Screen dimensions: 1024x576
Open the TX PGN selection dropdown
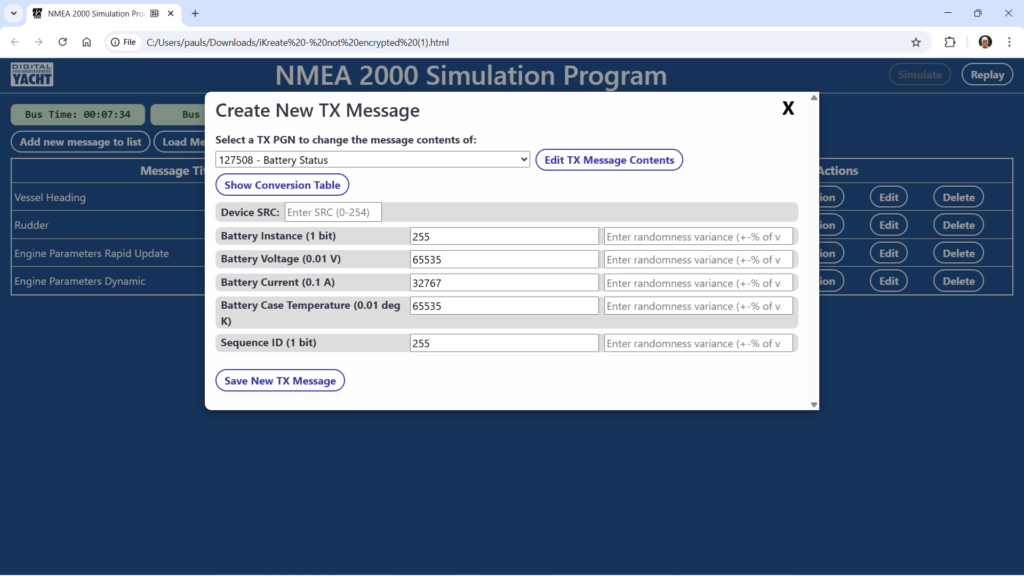click(373, 160)
